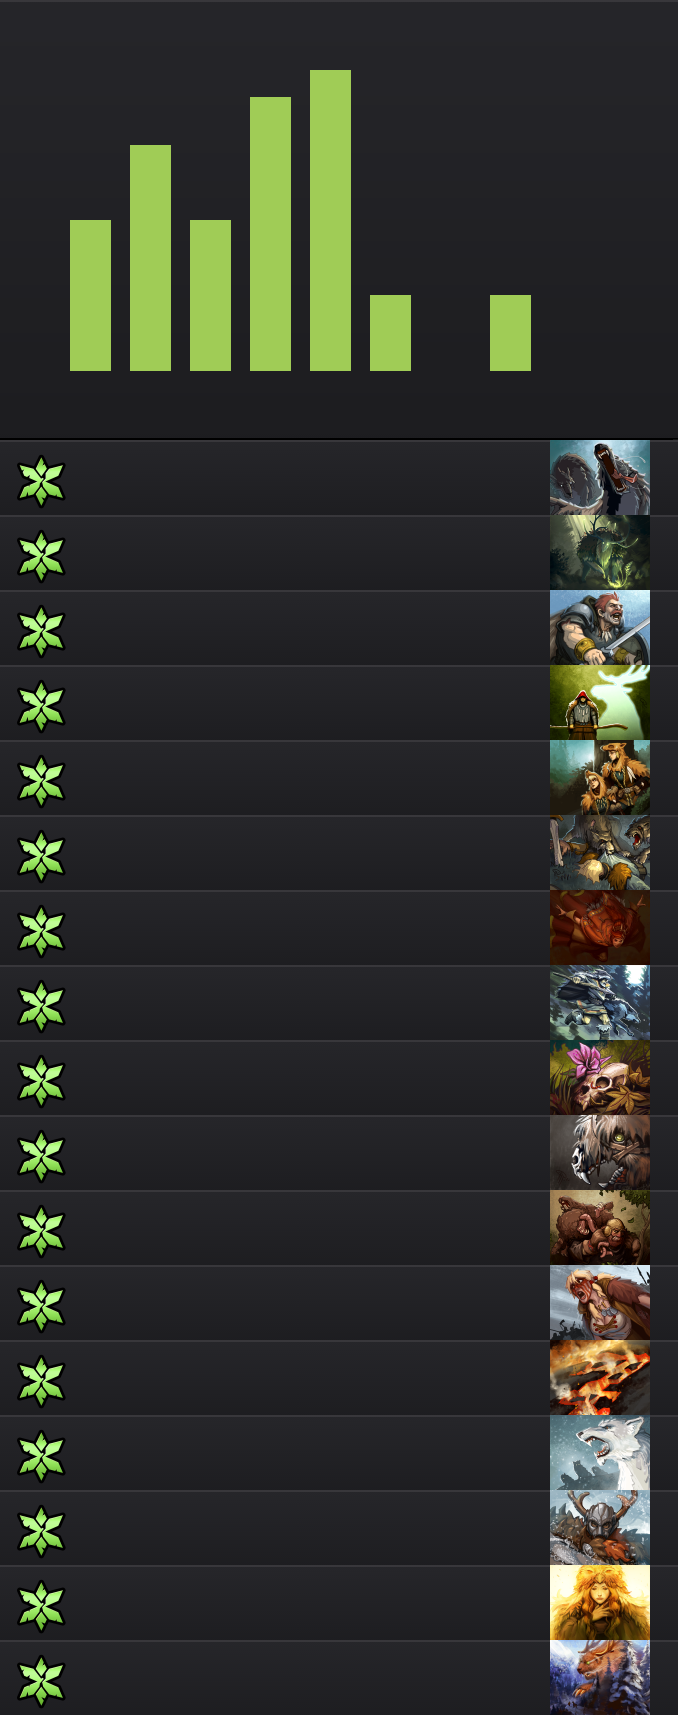
Task: Click the green leaf icon next to the golden-haired woman card
Action: pyautogui.click(x=41, y=1606)
